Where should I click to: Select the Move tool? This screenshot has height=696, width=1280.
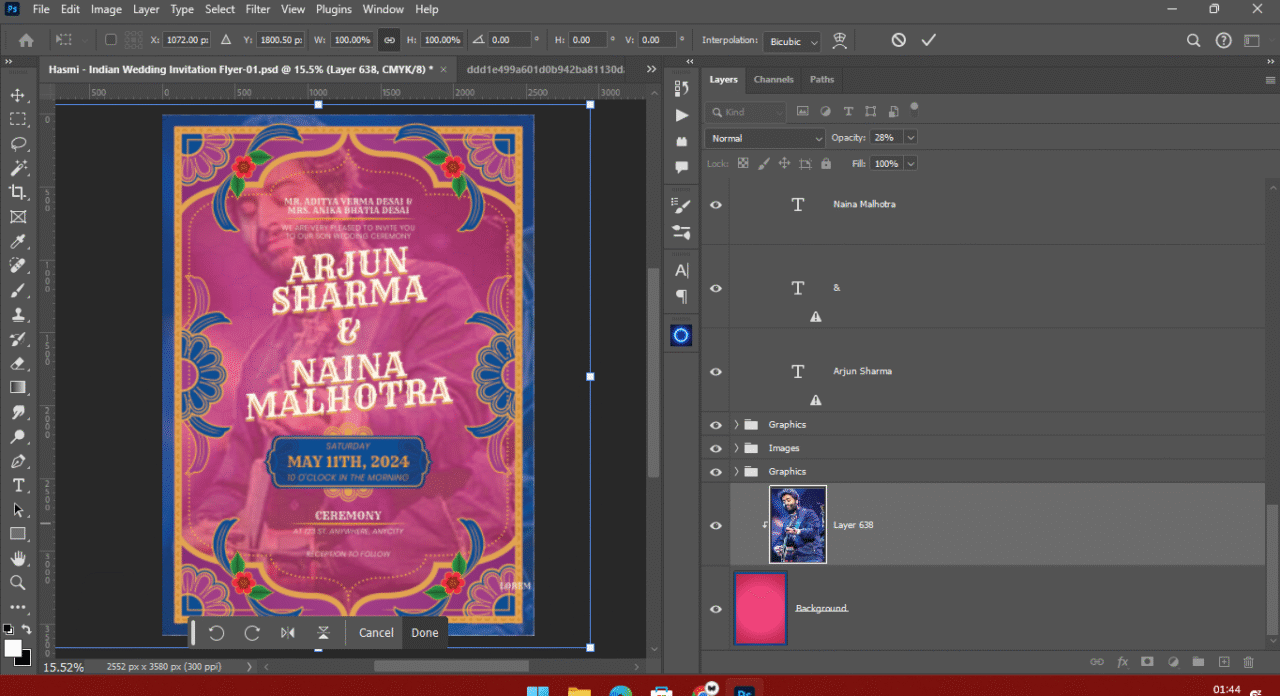coord(18,95)
